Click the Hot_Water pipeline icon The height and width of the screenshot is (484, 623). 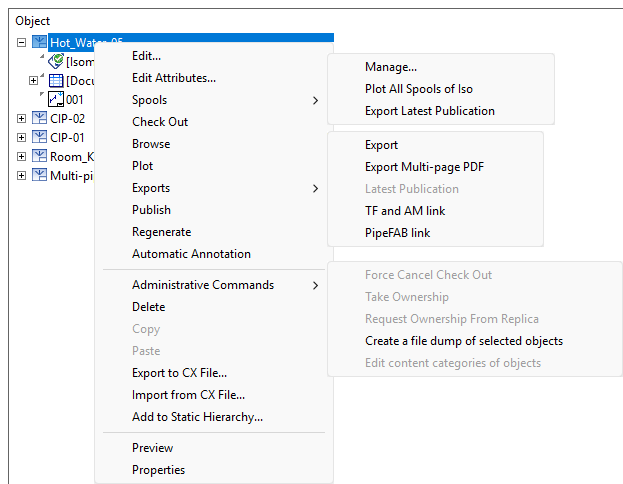pyautogui.click(x=39, y=43)
